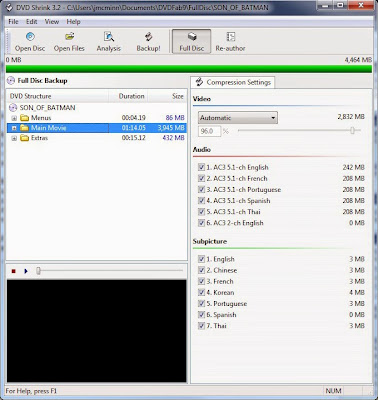
Task: Start the Backup! toolbar action
Action: pyautogui.click(x=148, y=41)
